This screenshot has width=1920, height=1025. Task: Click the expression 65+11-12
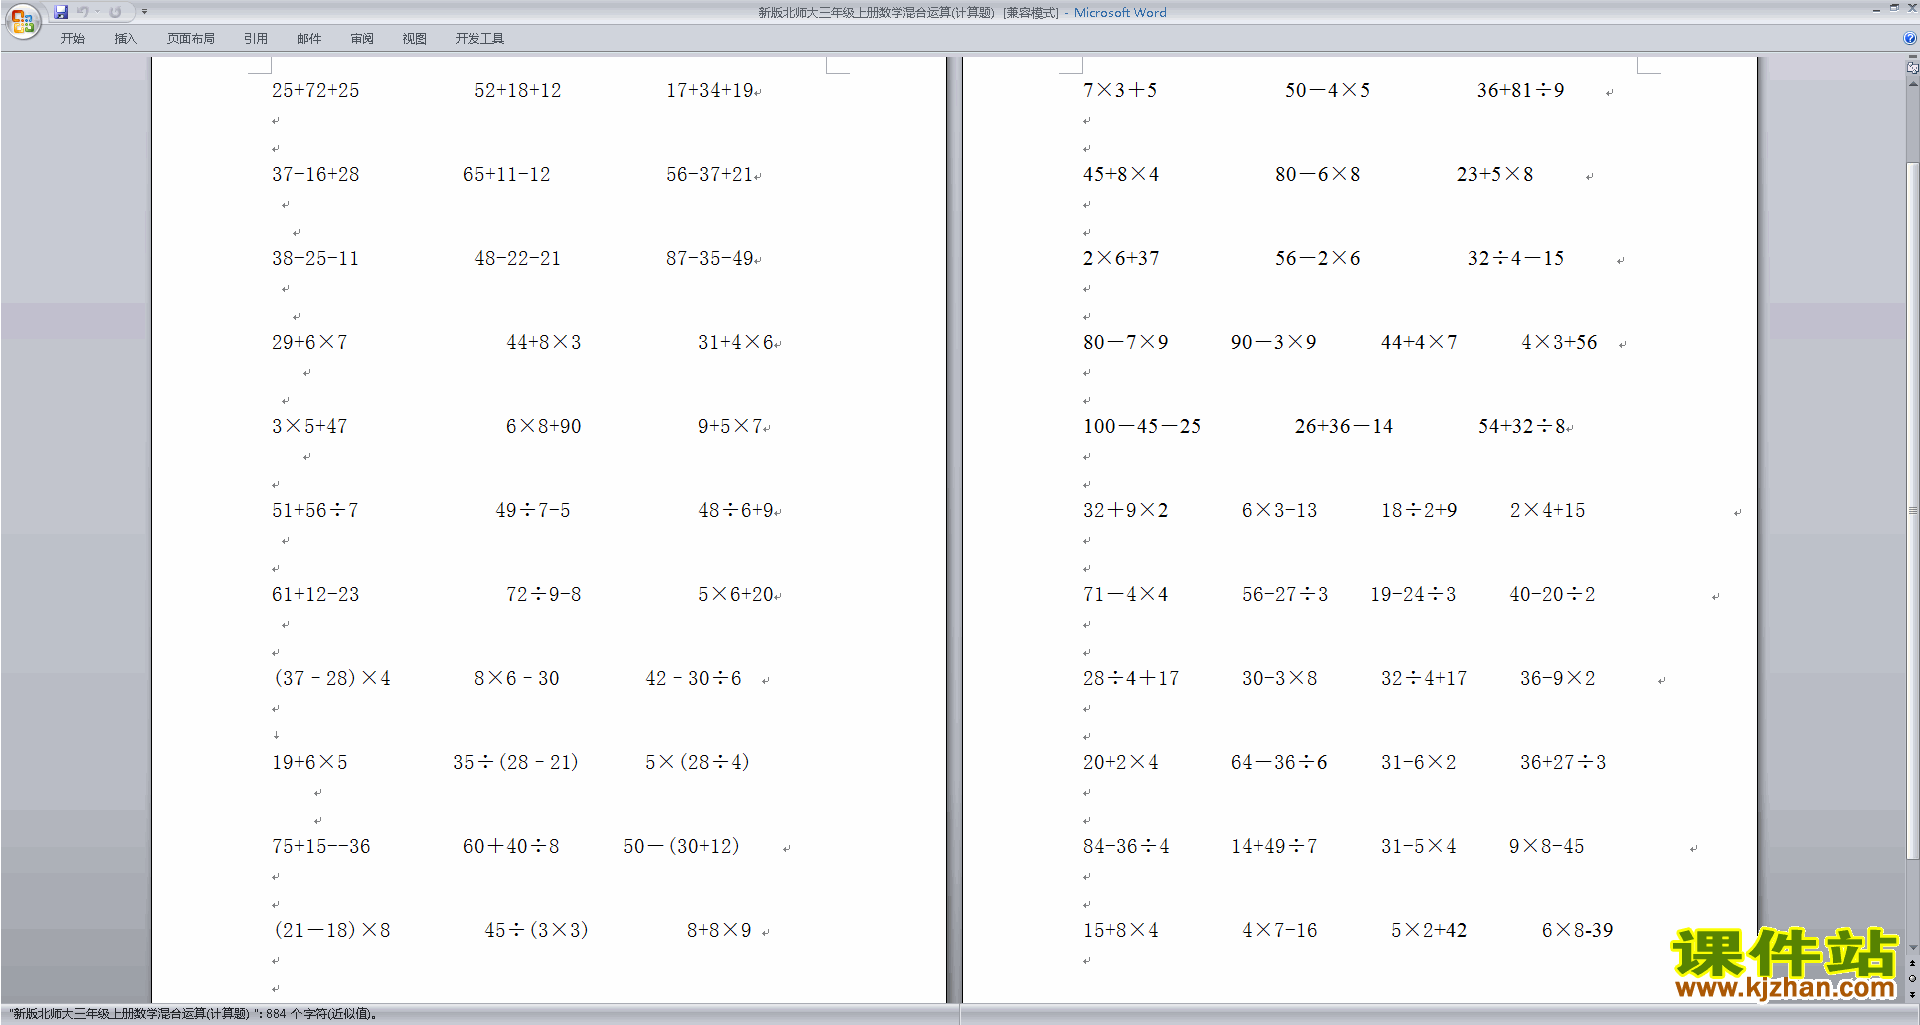point(506,174)
